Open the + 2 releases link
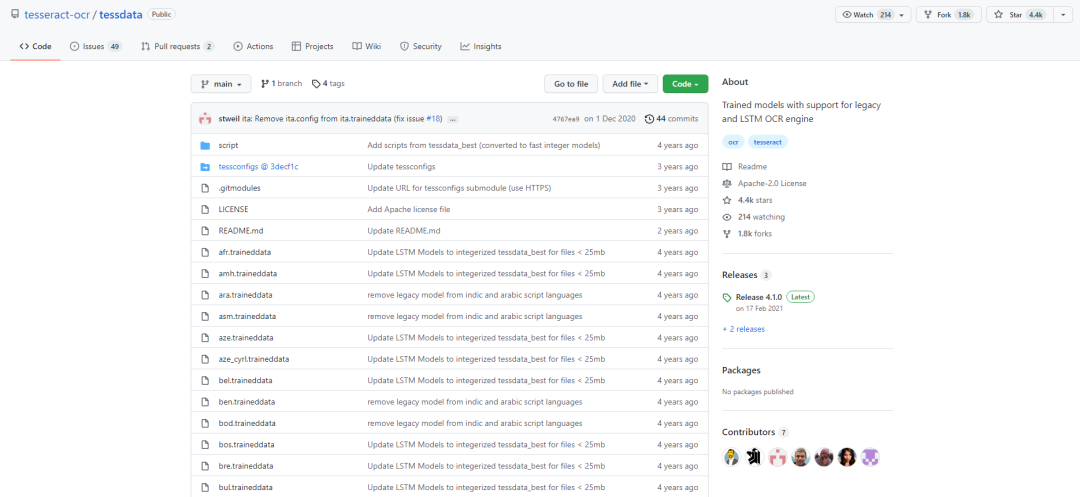The height and width of the screenshot is (497, 1080). [x=743, y=329]
